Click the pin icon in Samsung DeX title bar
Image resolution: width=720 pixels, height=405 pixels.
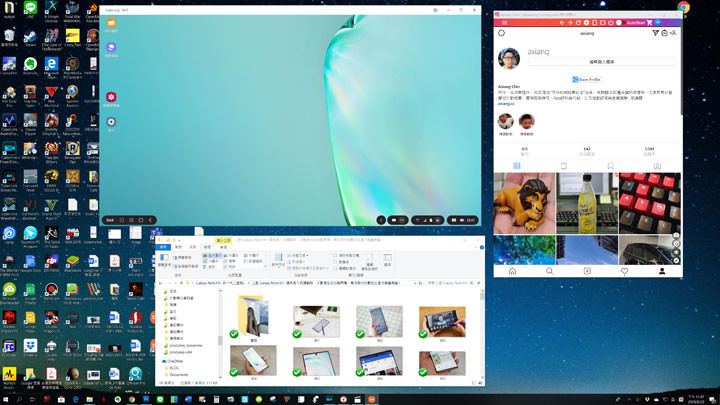tap(435, 10)
